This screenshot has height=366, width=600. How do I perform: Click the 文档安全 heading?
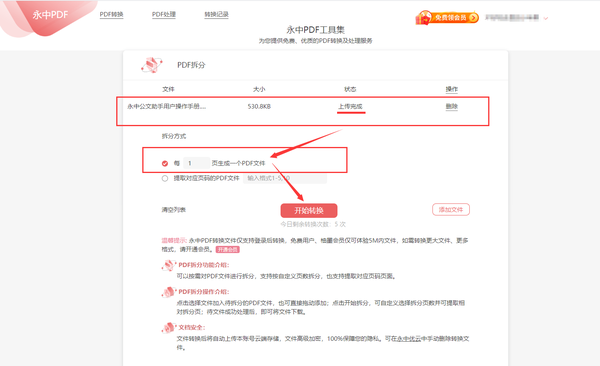click(x=192, y=327)
